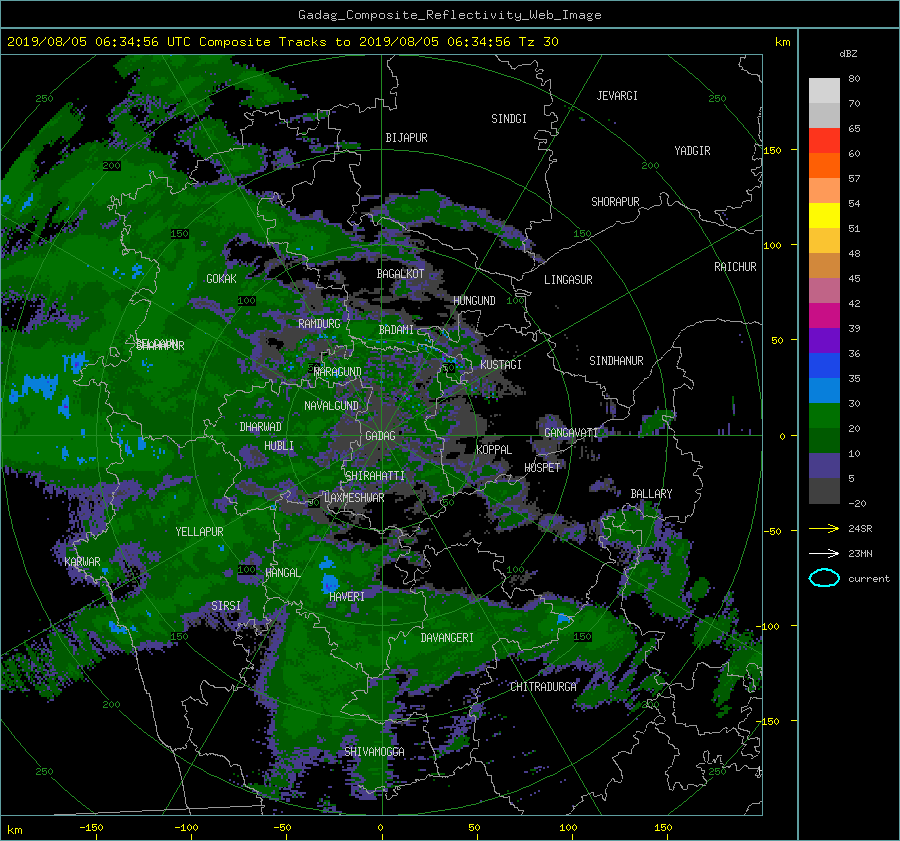Click the YADGIR city label

692,151
